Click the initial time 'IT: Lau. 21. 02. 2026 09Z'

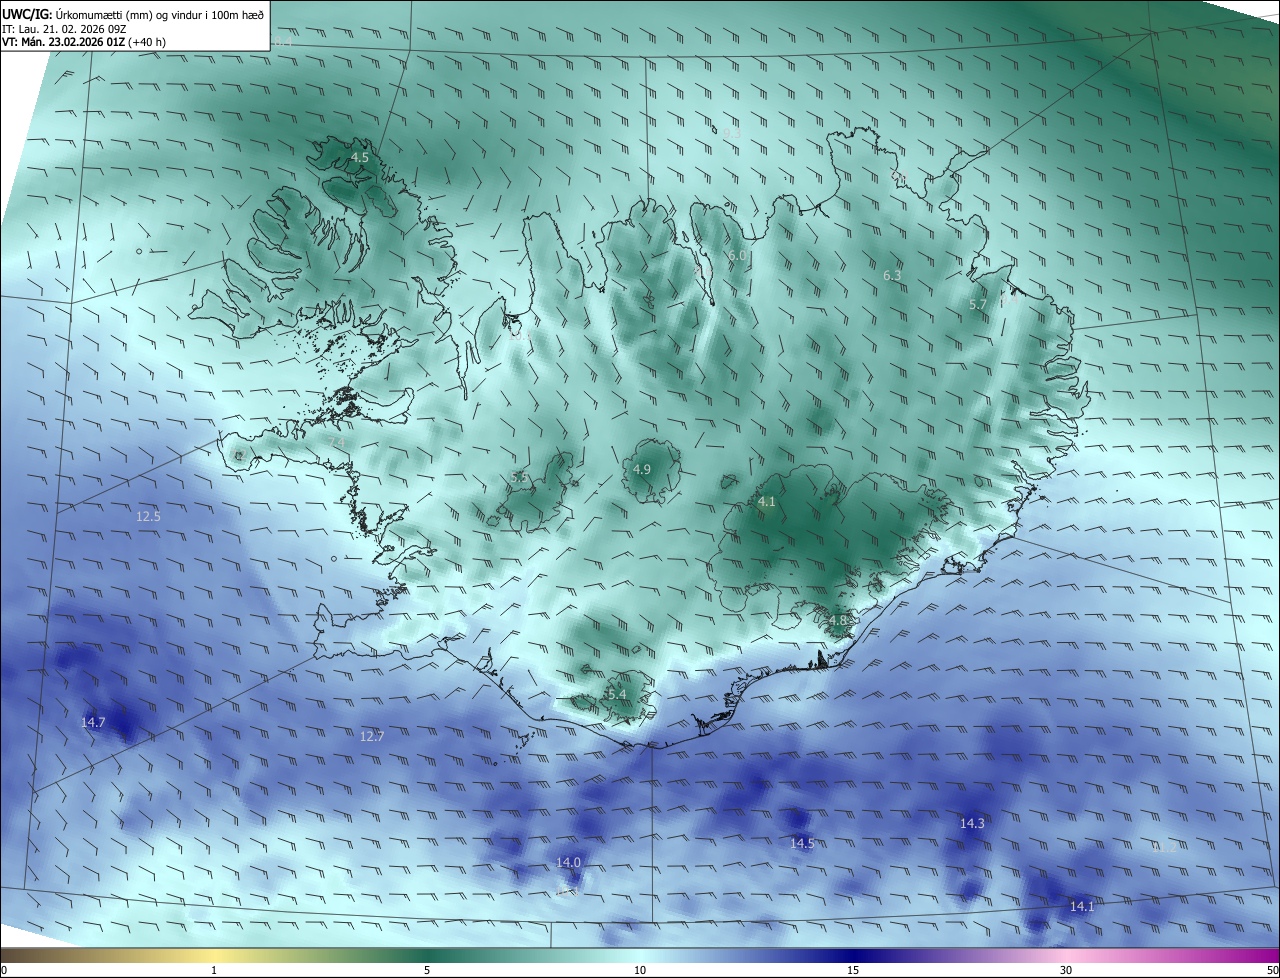64,29
